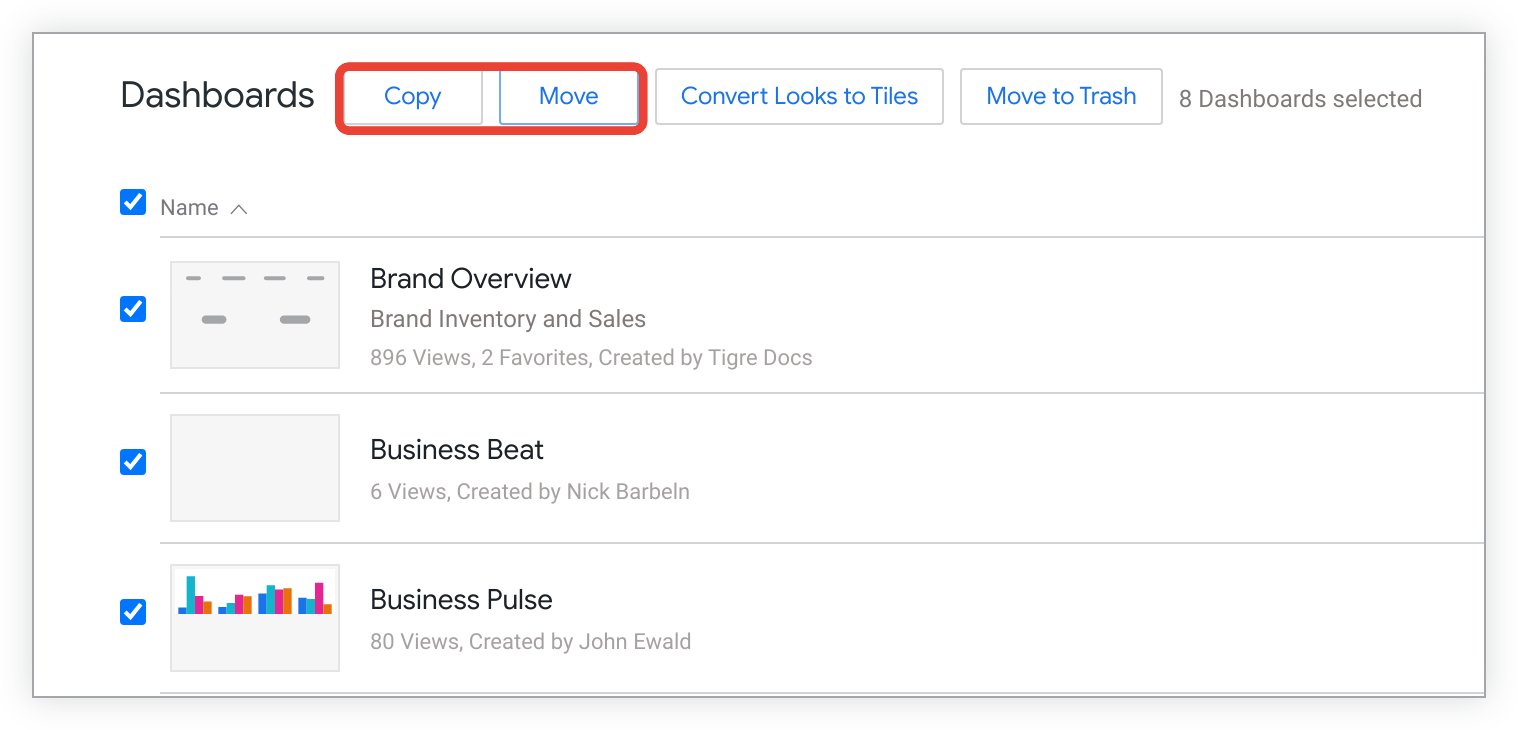This screenshot has height=730, width=1518.
Task: Move selected dashboards to Trash
Action: point(1061,97)
